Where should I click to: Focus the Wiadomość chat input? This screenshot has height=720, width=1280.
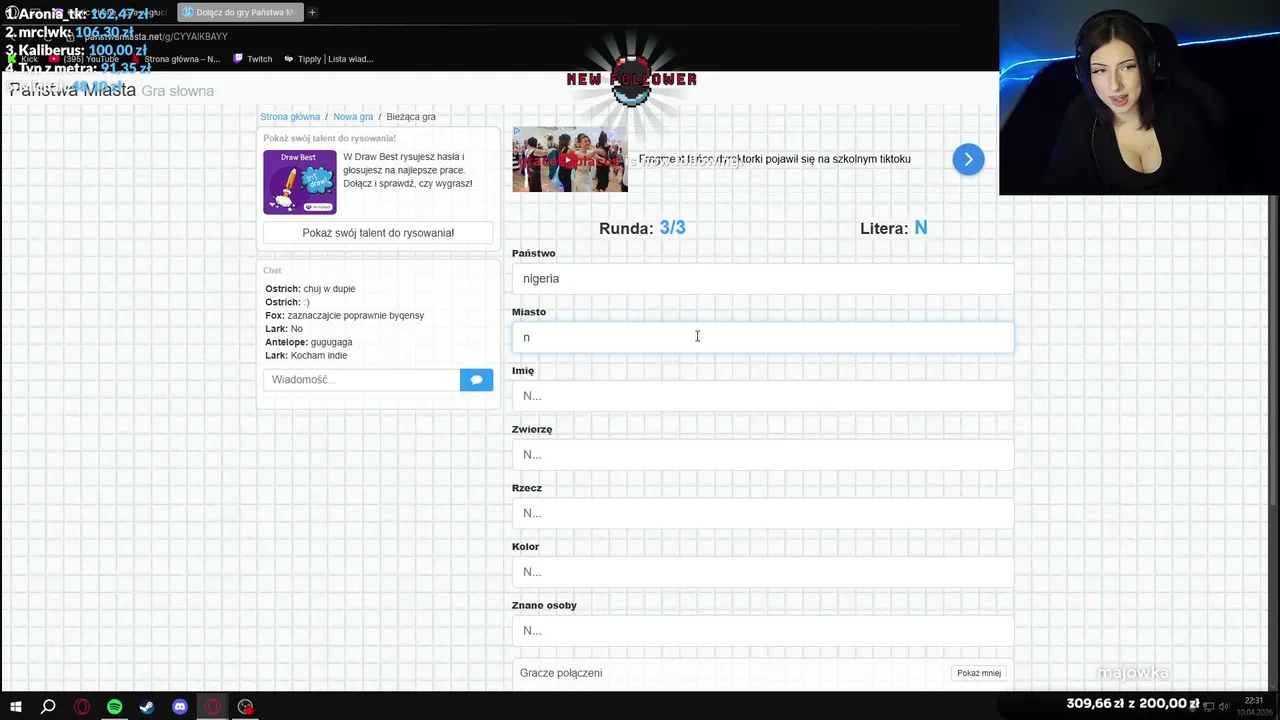pos(362,380)
